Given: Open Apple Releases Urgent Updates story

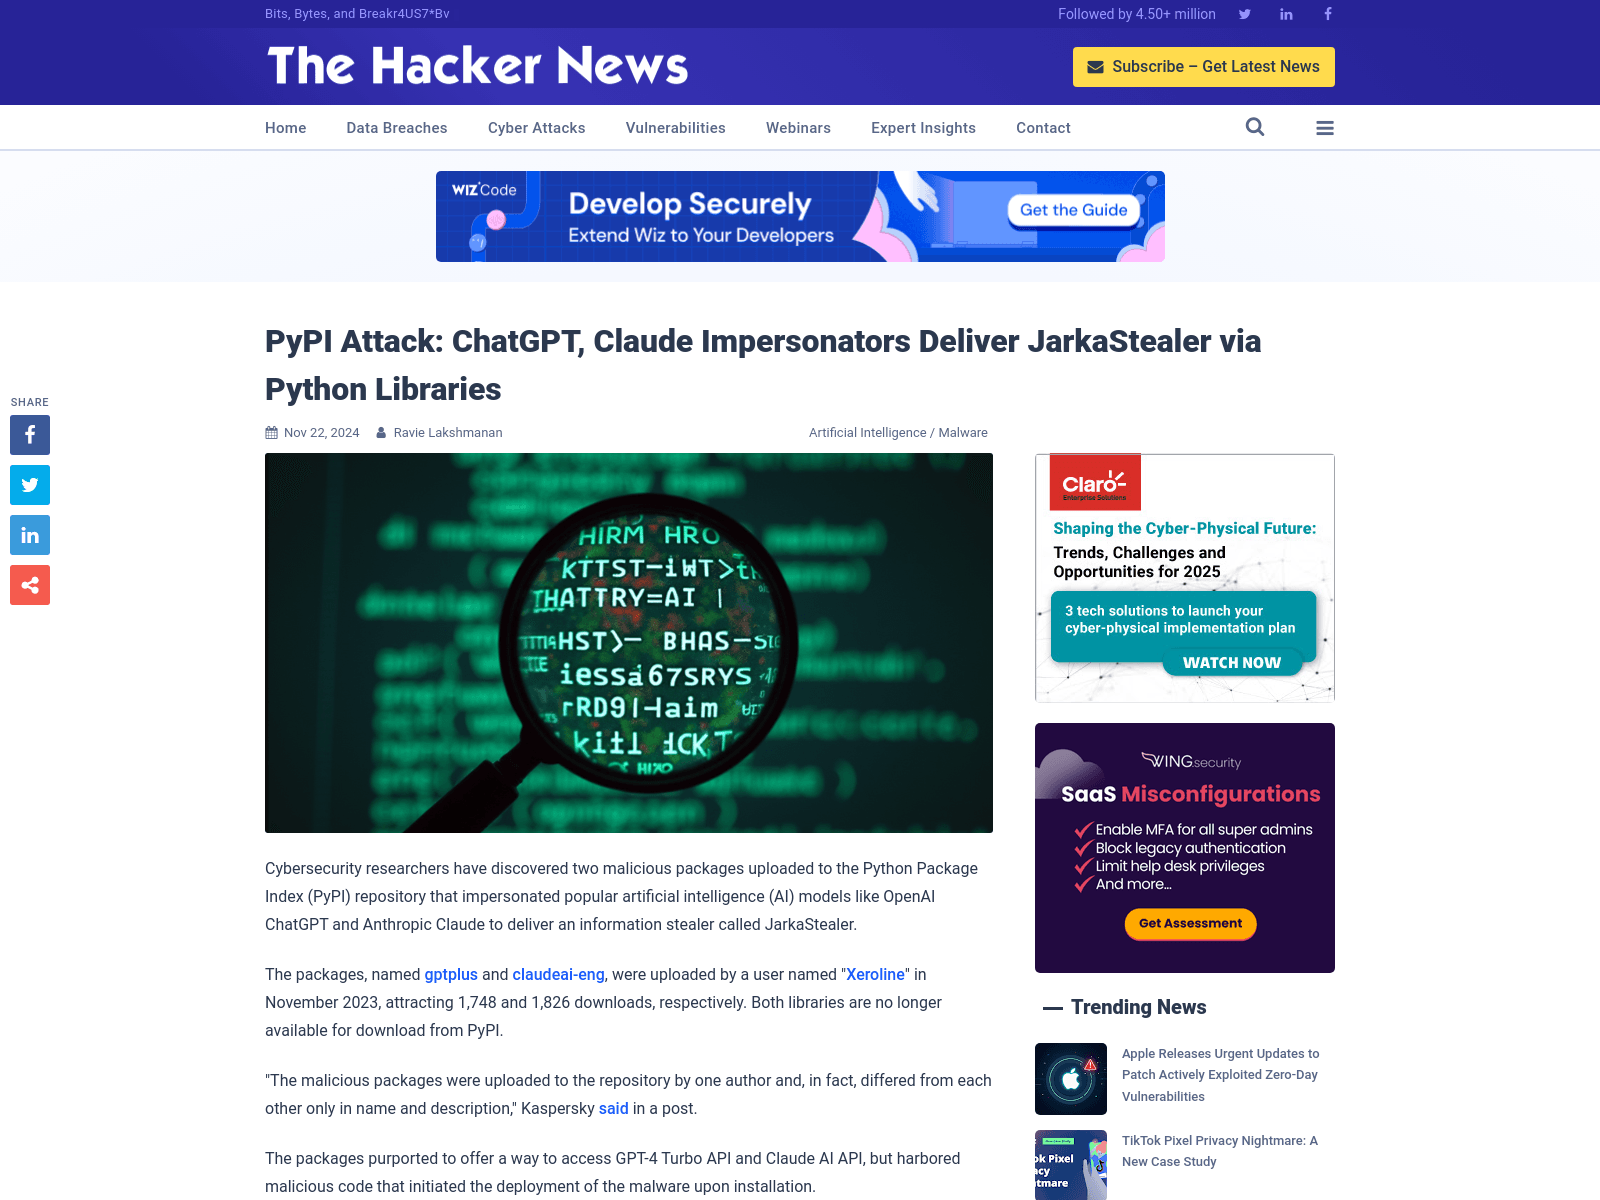Looking at the screenshot, I should click(1221, 1075).
